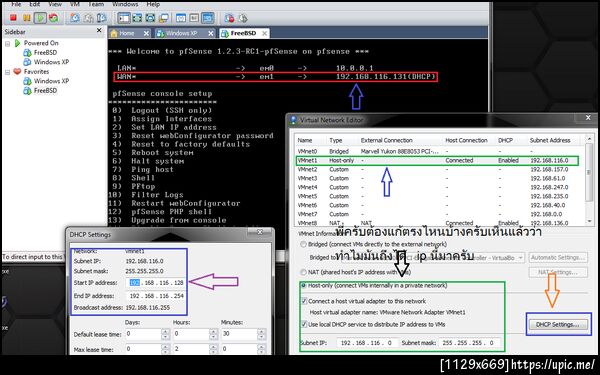The width and height of the screenshot is (600, 375).
Task: Click the Favorites heart icon in sidebar
Action: 17,71
